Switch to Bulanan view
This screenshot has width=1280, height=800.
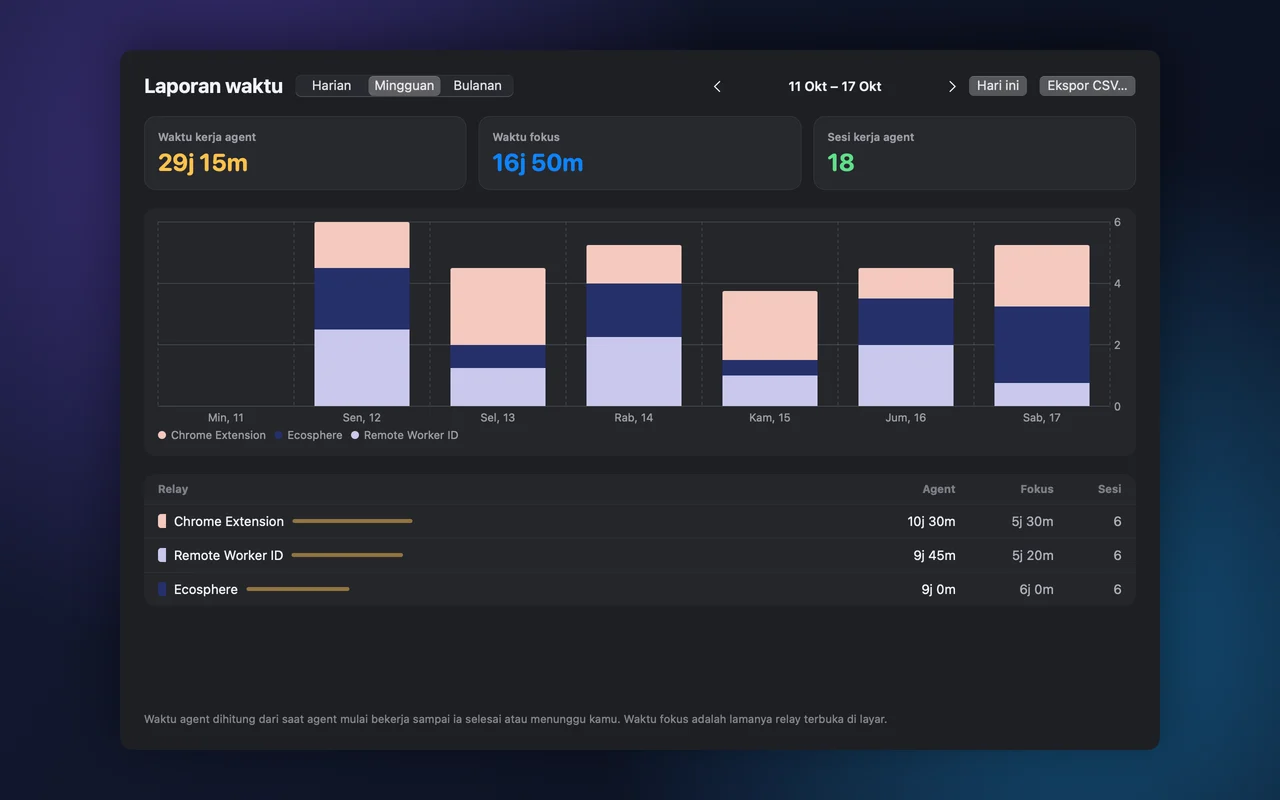point(477,86)
